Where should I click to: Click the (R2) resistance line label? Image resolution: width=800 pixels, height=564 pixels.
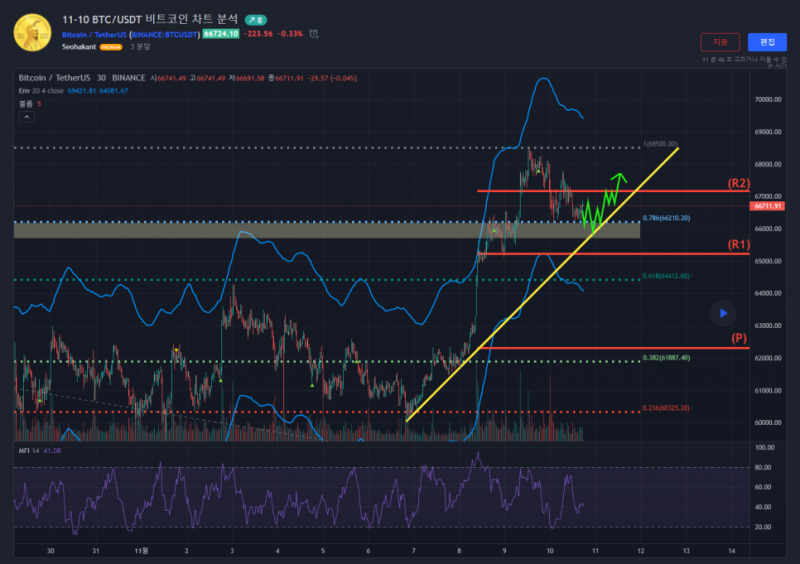[x=739, y=184]
